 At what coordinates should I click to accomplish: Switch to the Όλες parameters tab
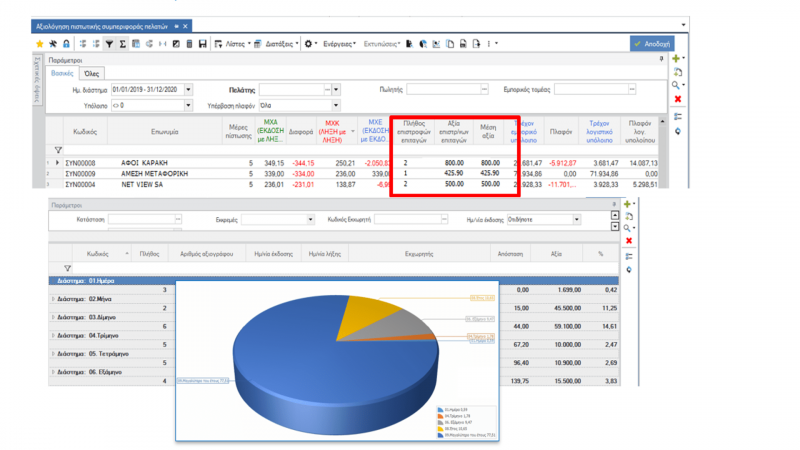coord(91,74)
